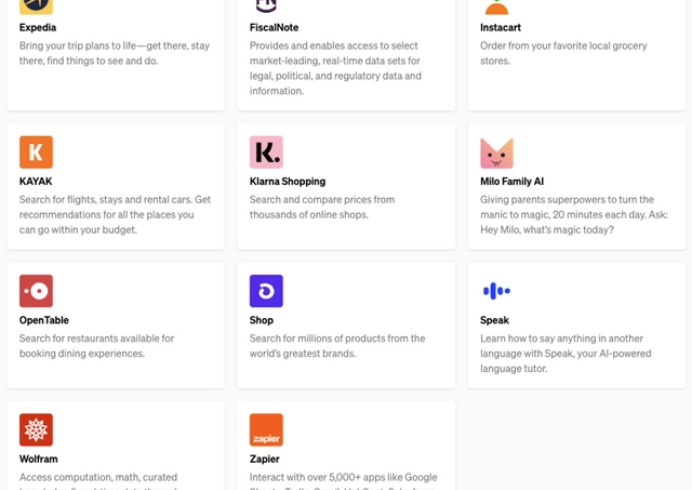Select the purple Shop logo icon
The height and width of the screenshot is (490, 692).
click(266, 291)
